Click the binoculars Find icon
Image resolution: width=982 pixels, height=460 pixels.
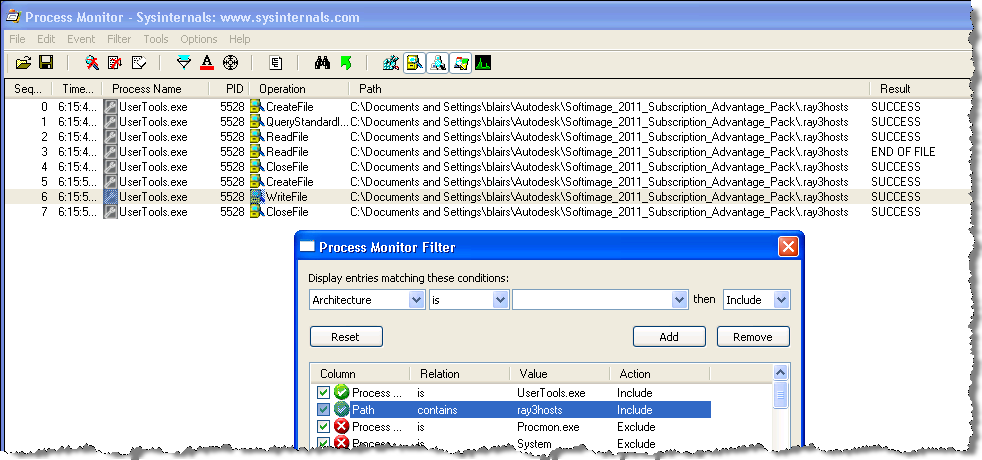coord(323,63)
